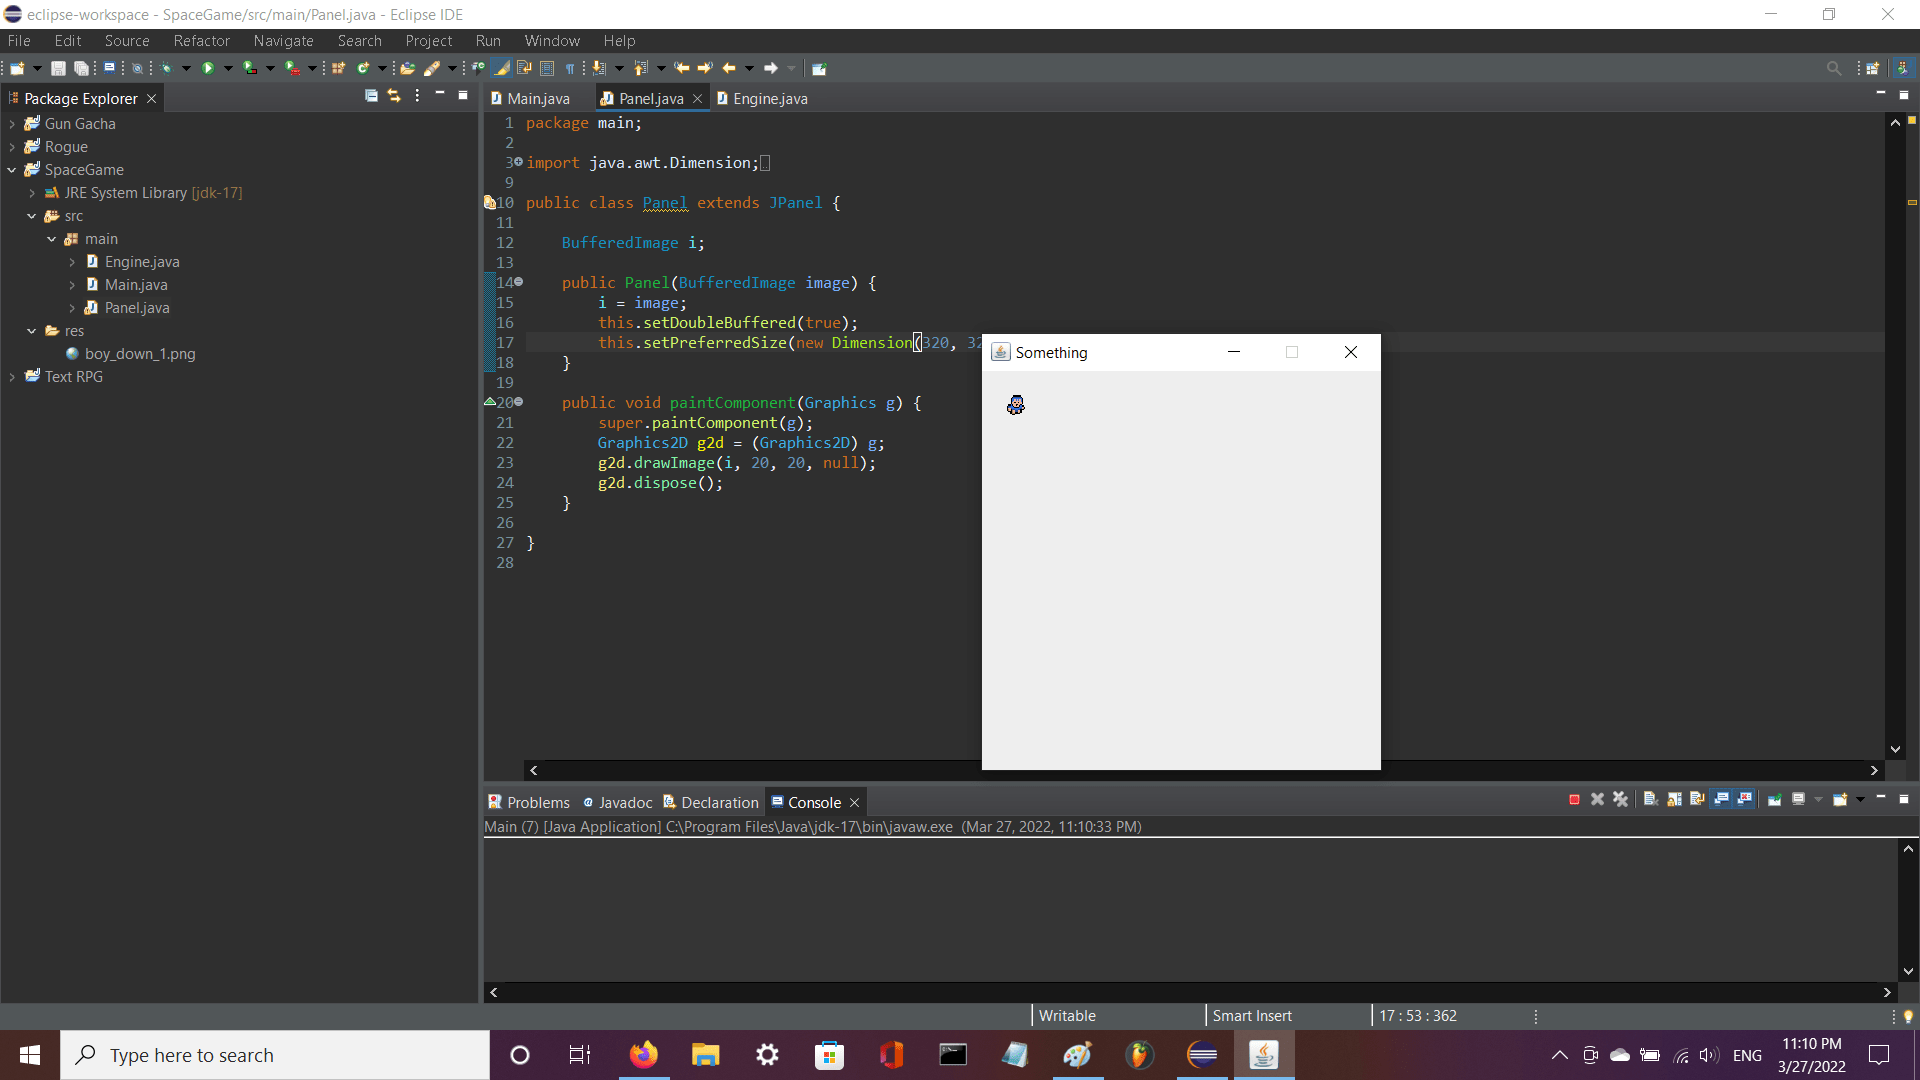Switch to the Engine.java editor tab

(769, 98)
